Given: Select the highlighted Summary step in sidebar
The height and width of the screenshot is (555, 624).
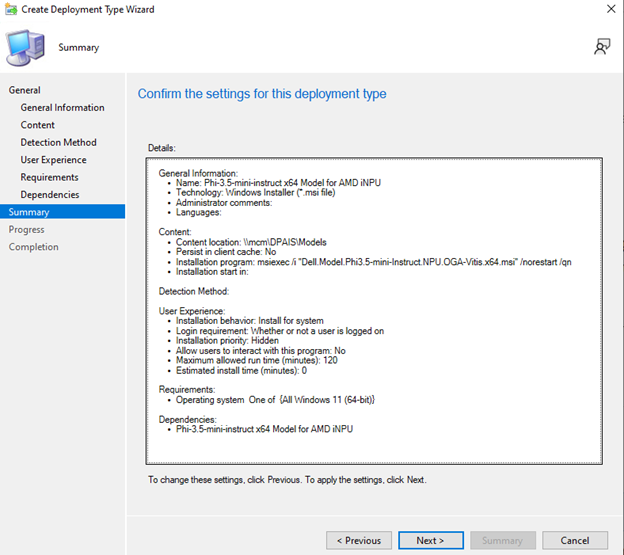Looking at the screenshot, I should tap(28, 212).
